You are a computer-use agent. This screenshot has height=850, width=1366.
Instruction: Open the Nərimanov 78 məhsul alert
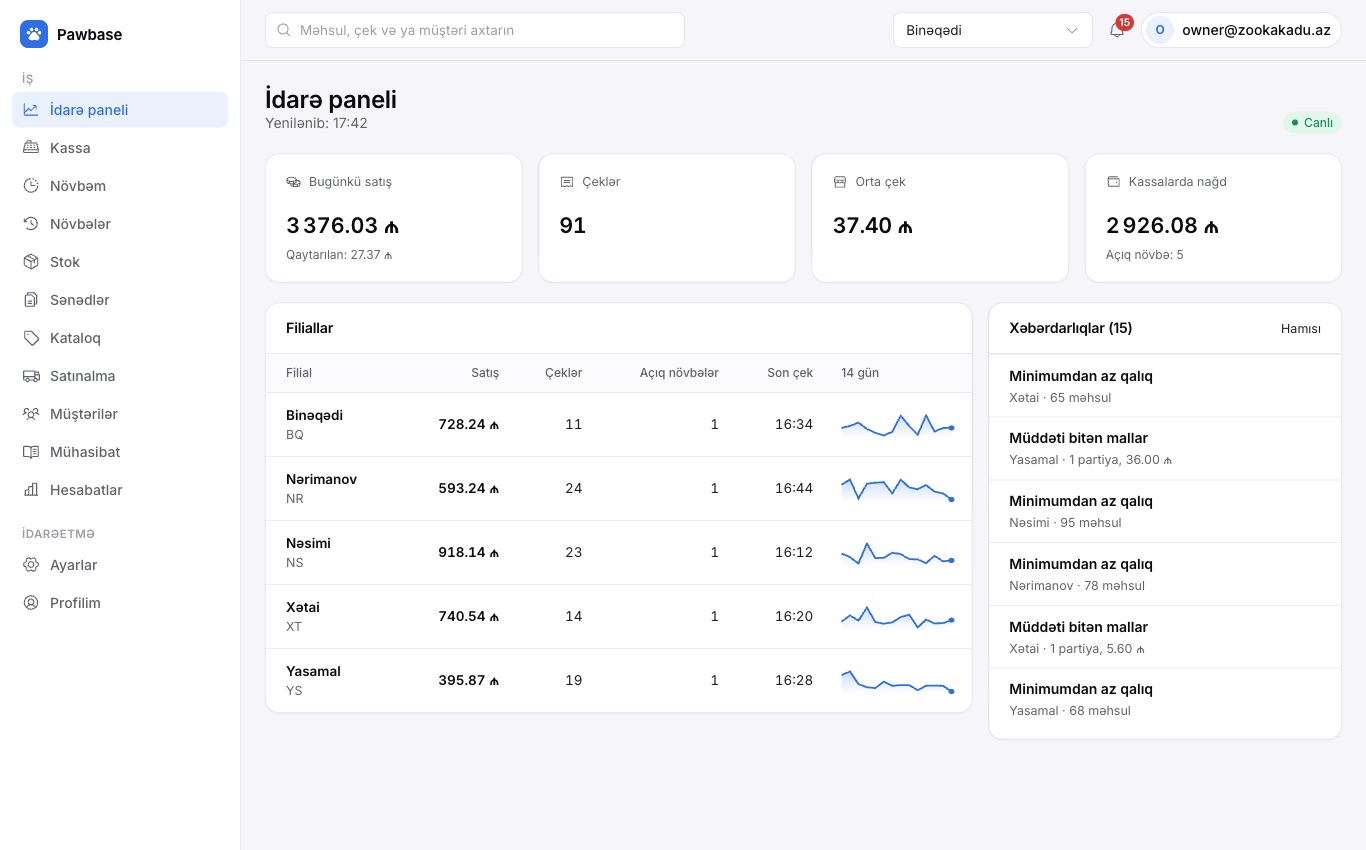coord(1165,574)
